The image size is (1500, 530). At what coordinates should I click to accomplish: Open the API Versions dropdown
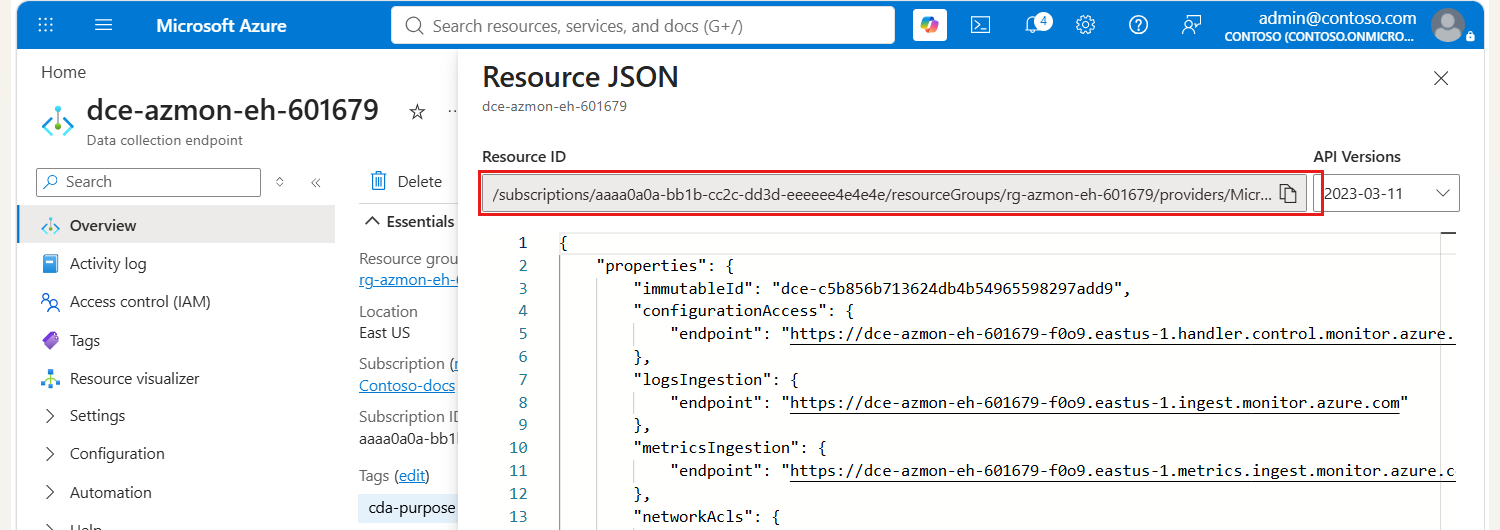[x=1388, y=193]
